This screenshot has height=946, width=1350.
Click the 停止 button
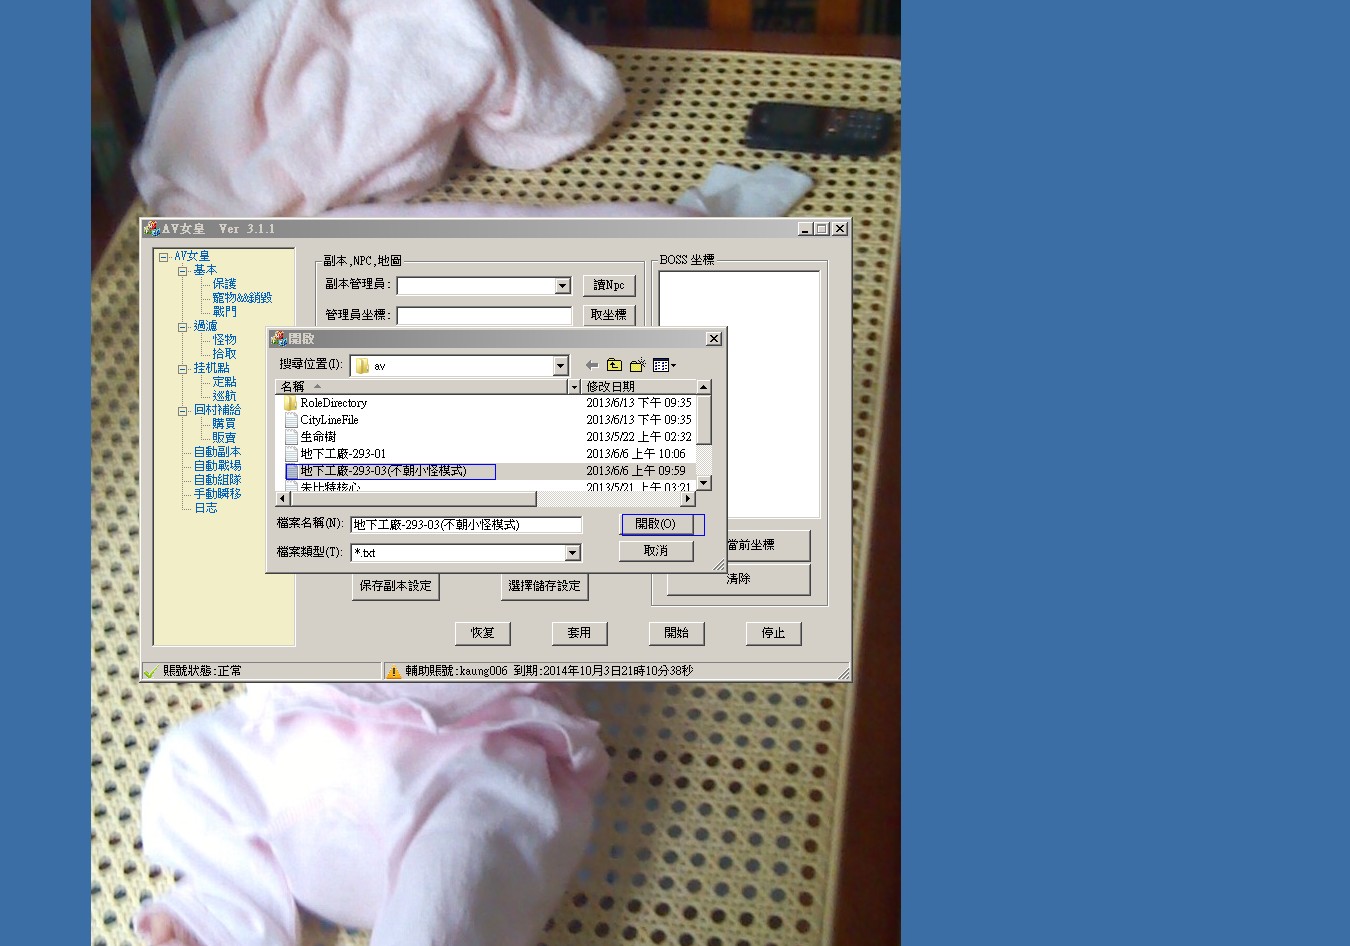773,633
